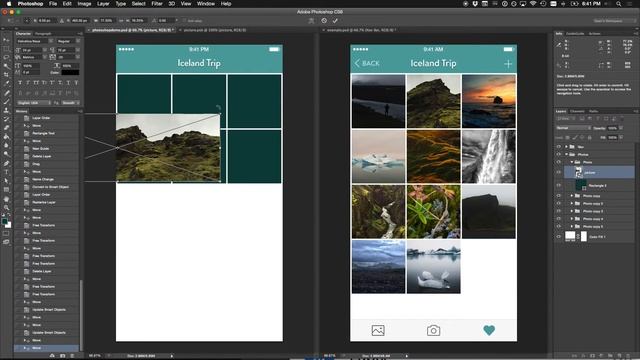The width and height of the screenshot is (640, 360).
Task: Open the font style Regular dropdown
Action: pyautogui.click(x=68, y=41)
